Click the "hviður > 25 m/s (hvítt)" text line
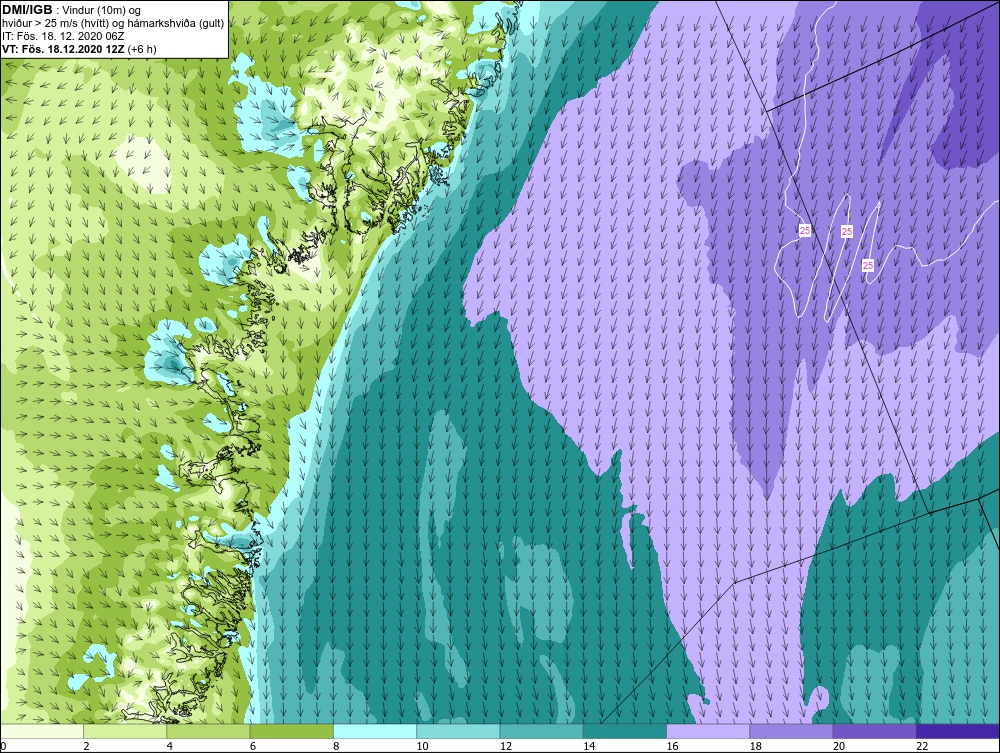This screenshot has width=1000, height=753. pyautogui.click(x=55, y=24)
